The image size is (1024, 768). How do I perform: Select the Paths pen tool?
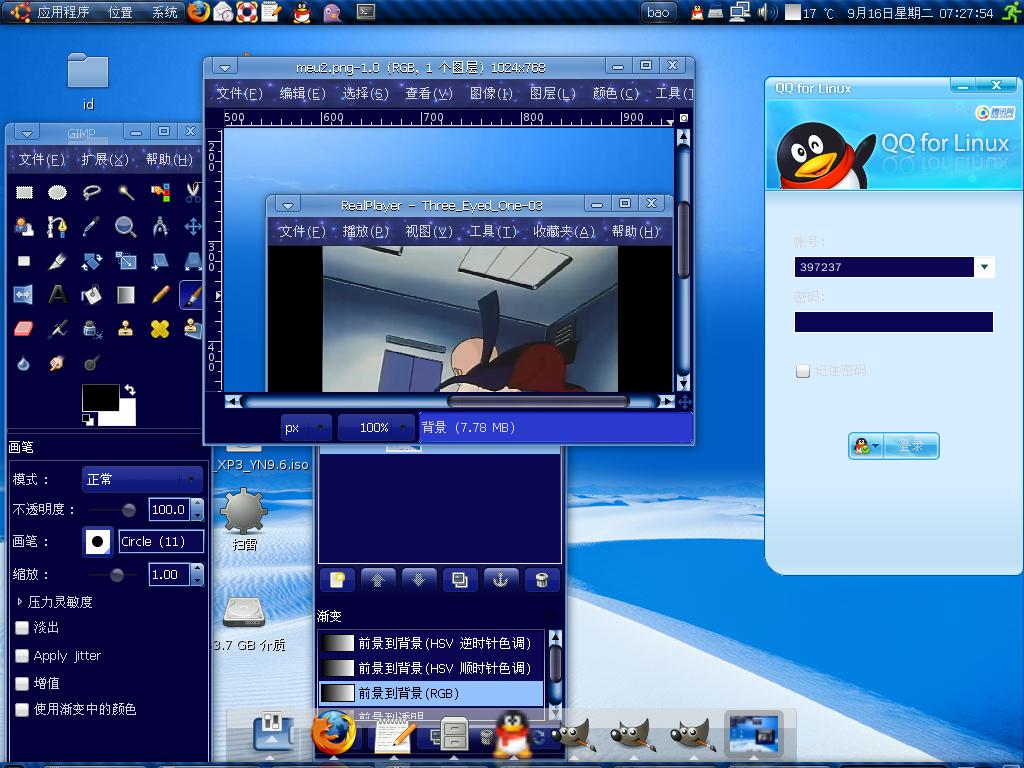(x=57, y=227)
